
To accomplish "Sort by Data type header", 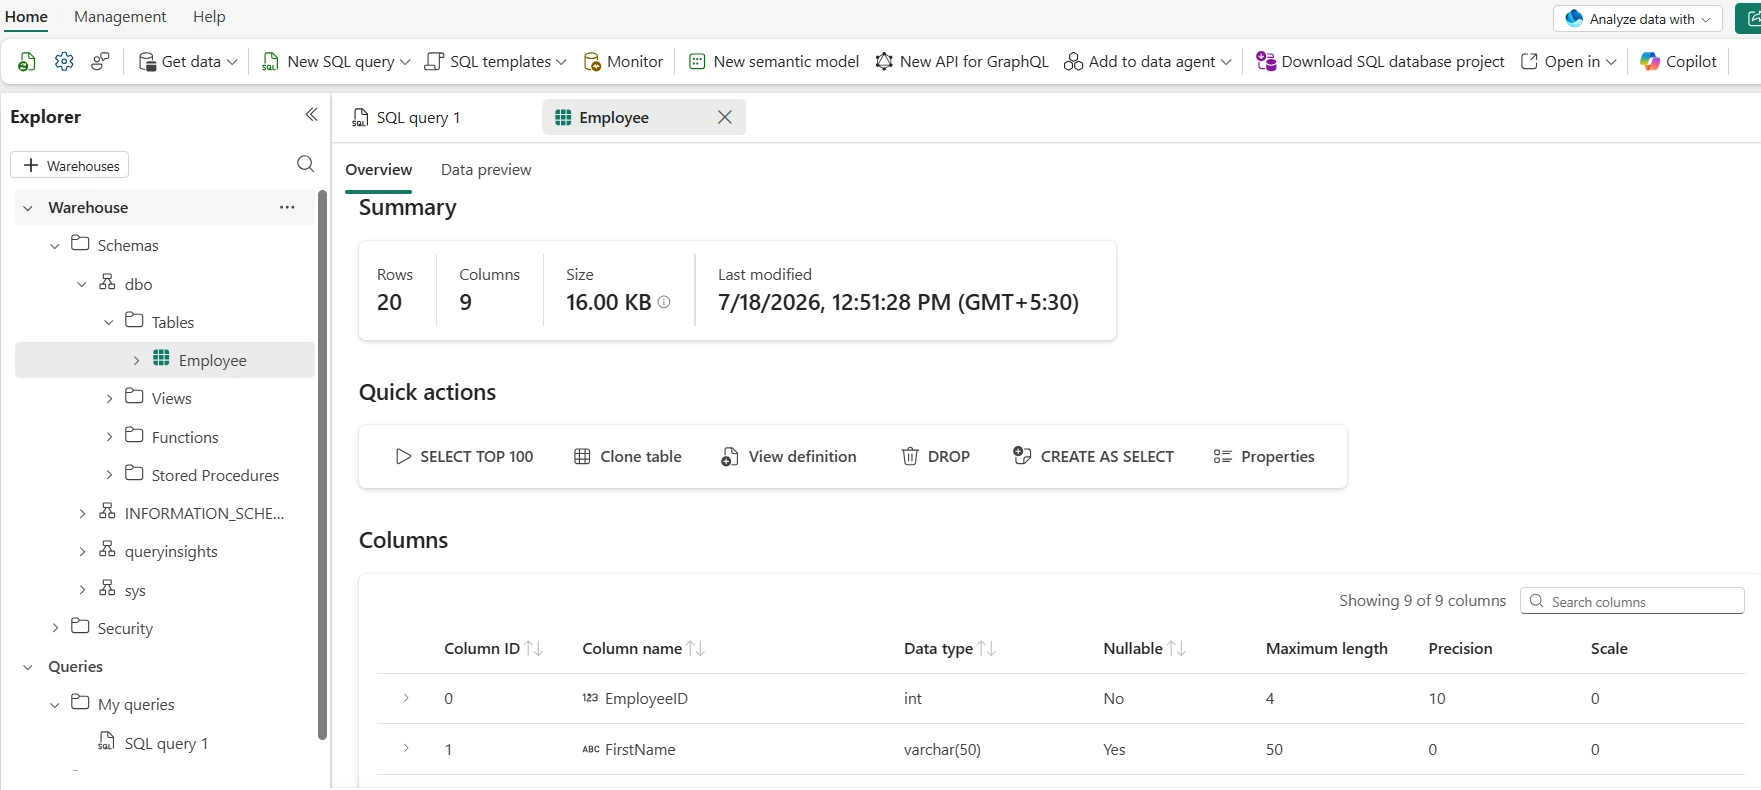I will 949,649.
